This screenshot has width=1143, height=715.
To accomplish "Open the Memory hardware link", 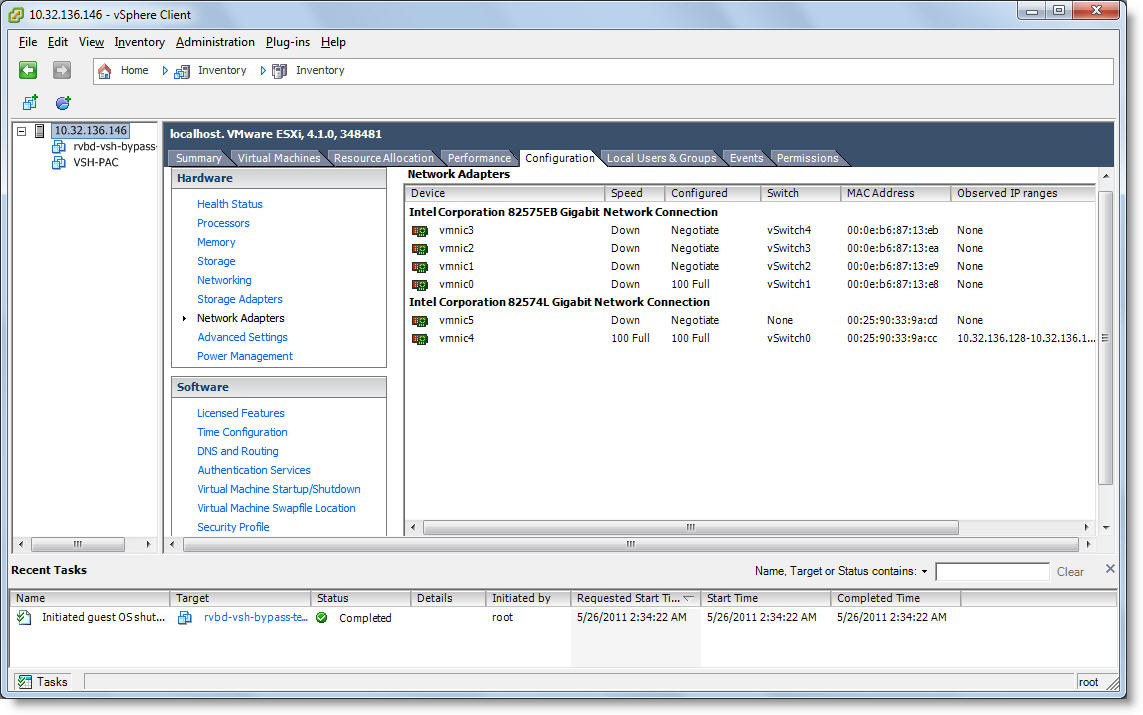I will 216,242.
